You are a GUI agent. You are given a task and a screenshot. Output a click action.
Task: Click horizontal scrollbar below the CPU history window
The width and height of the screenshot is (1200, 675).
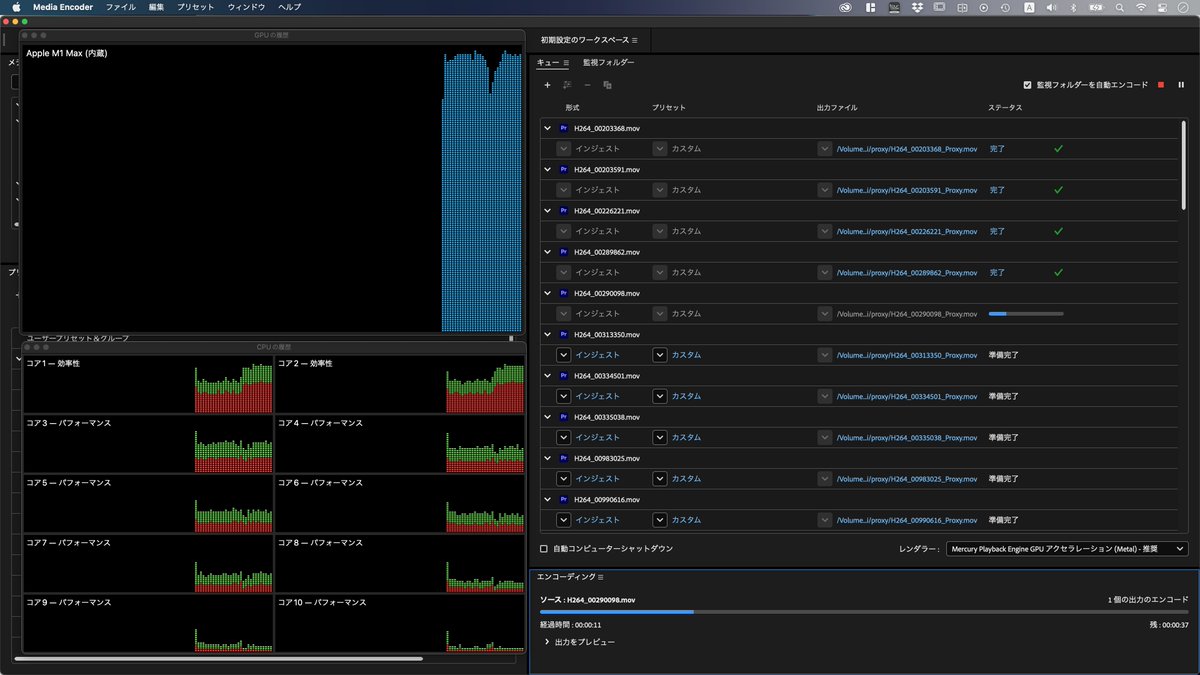point(218,659)
